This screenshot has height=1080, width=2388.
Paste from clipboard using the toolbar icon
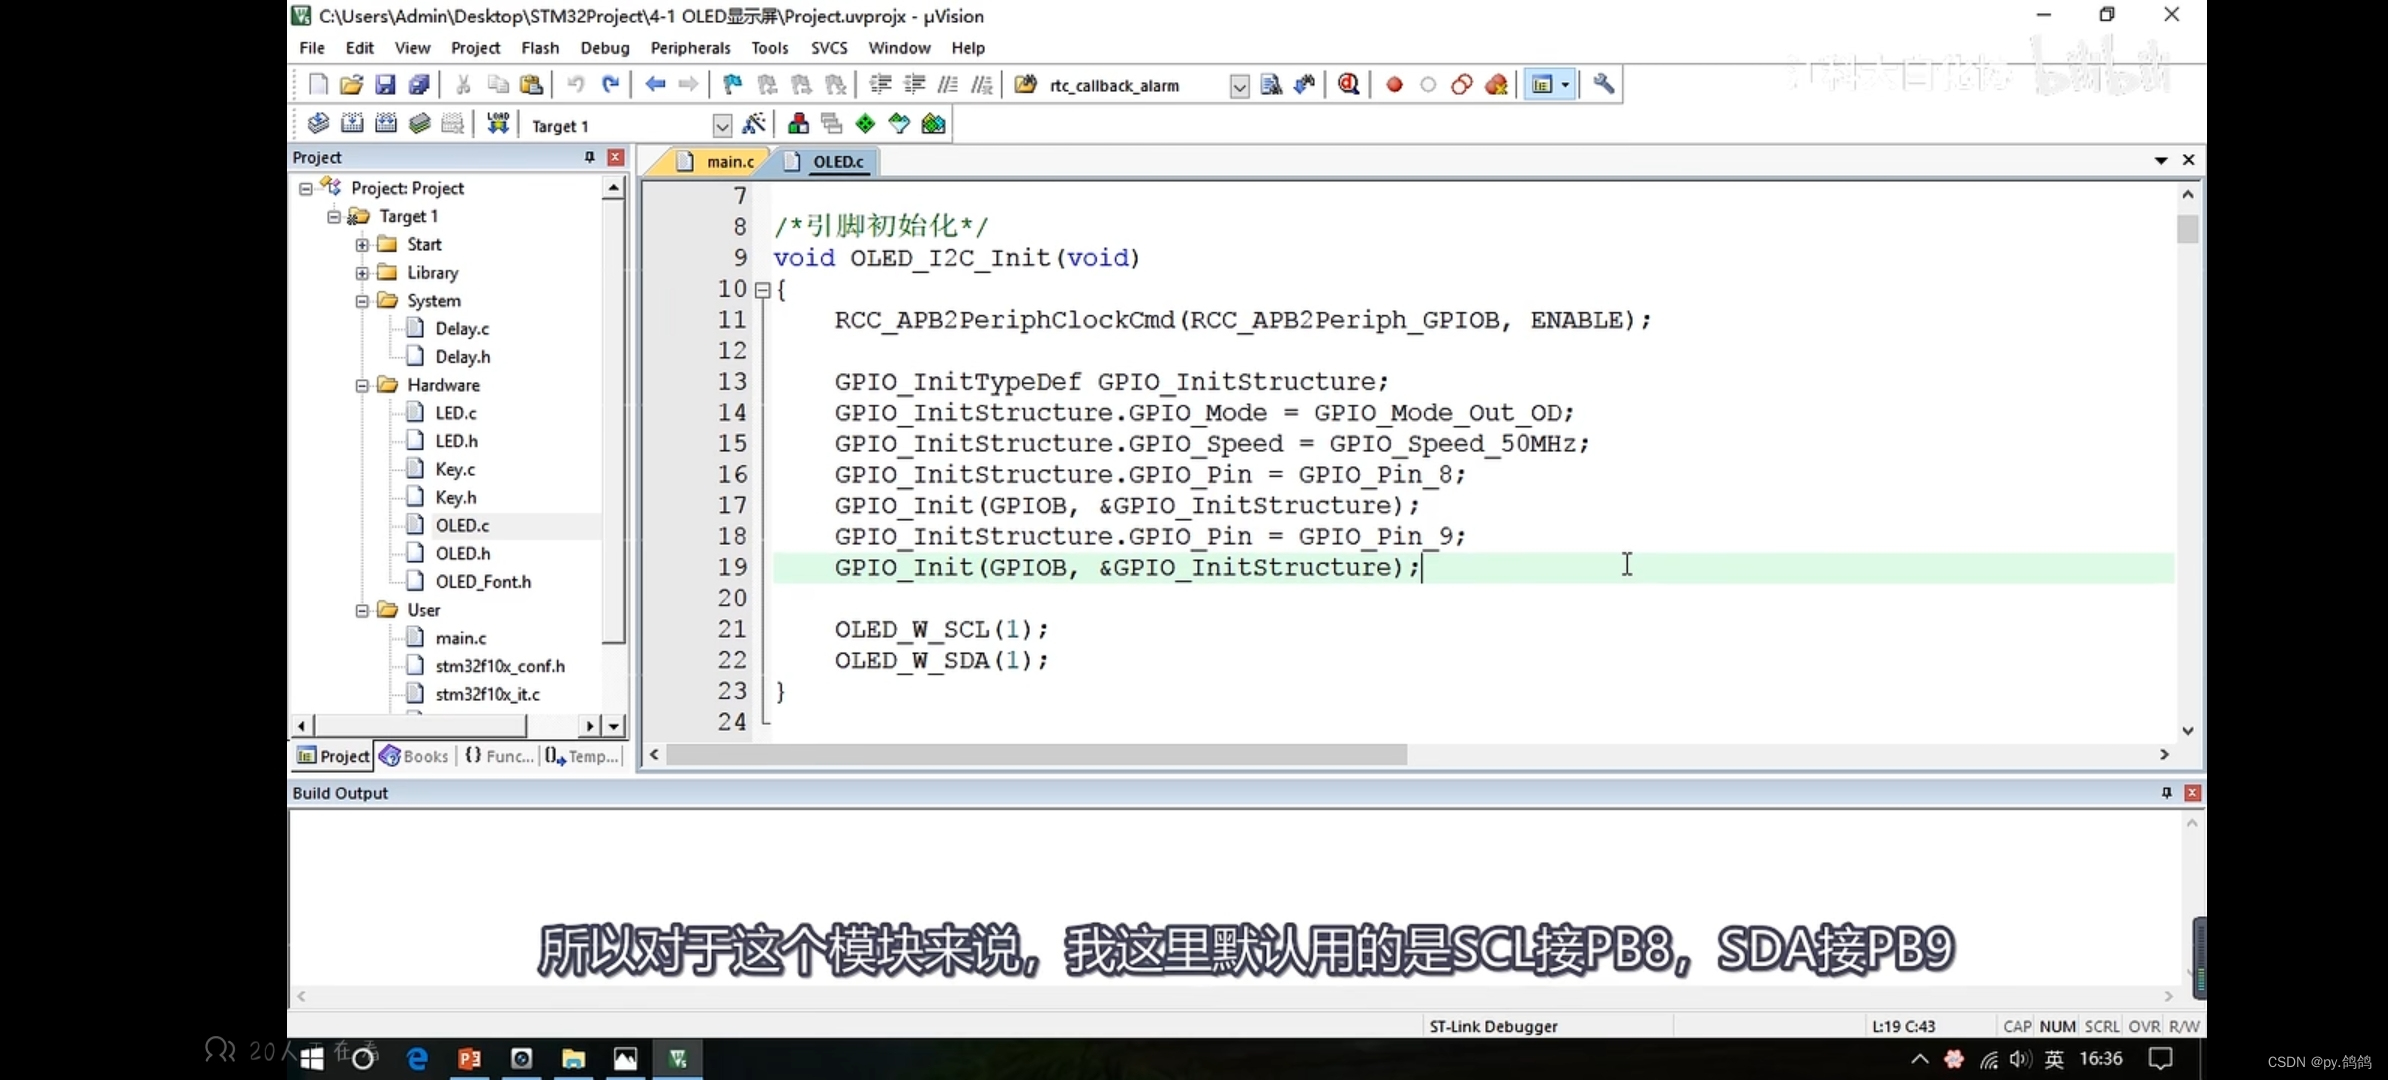[x=532, y=85]
